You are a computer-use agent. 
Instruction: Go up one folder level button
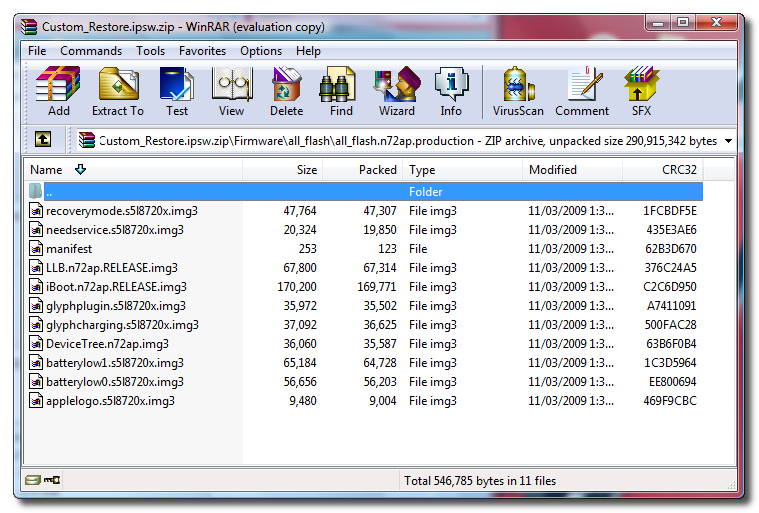[43, 141]
